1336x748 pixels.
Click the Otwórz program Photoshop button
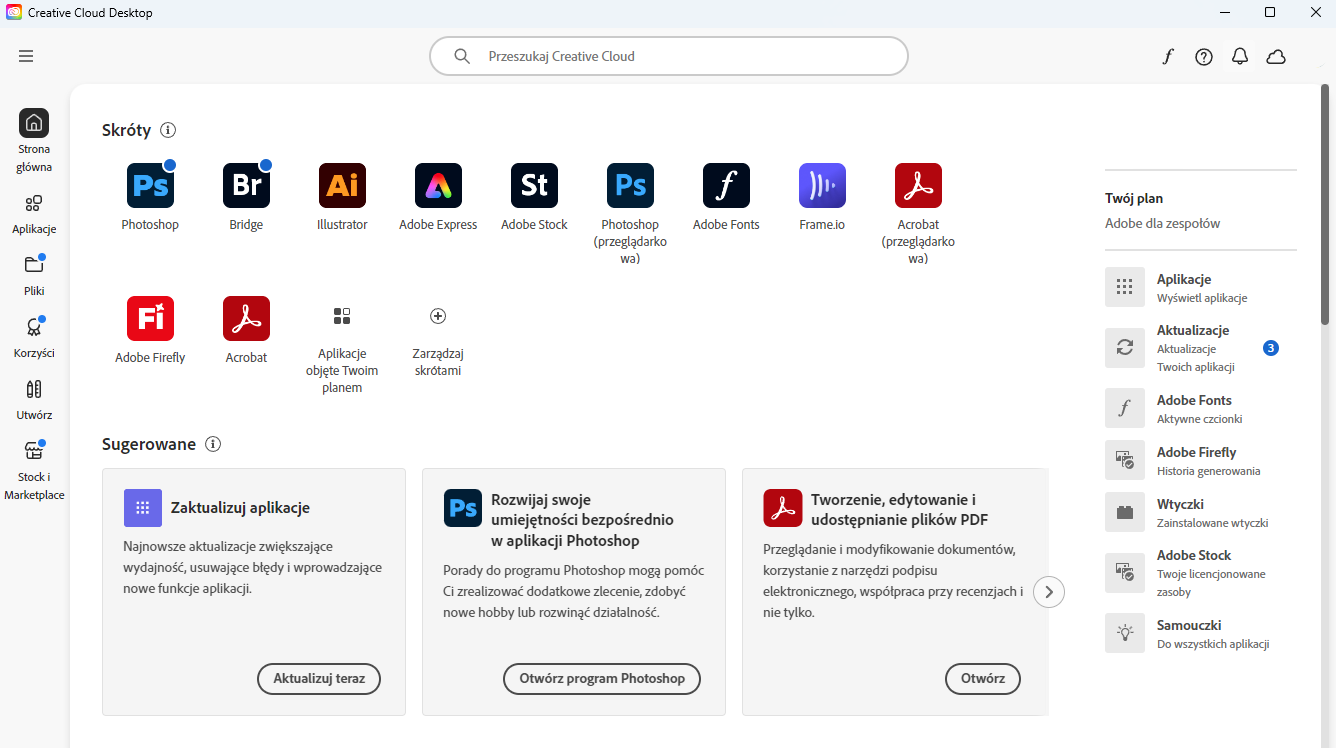602,678
